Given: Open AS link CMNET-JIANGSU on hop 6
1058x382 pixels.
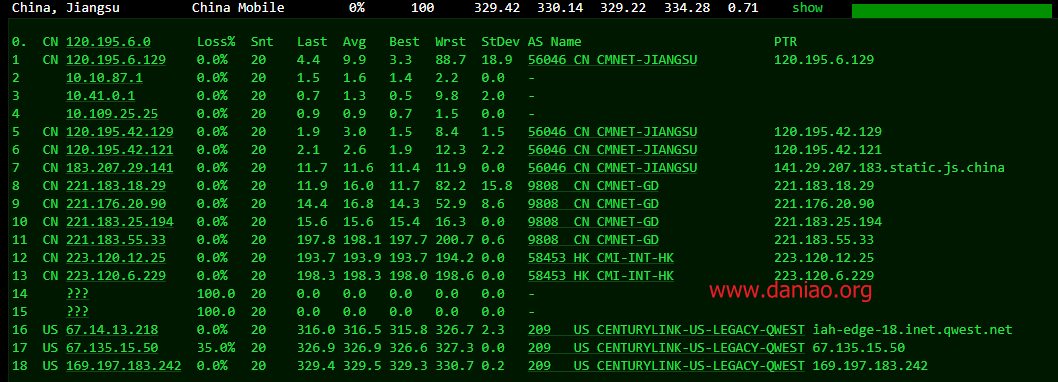Looking at the screenshot, I should [x=613, y=150].
